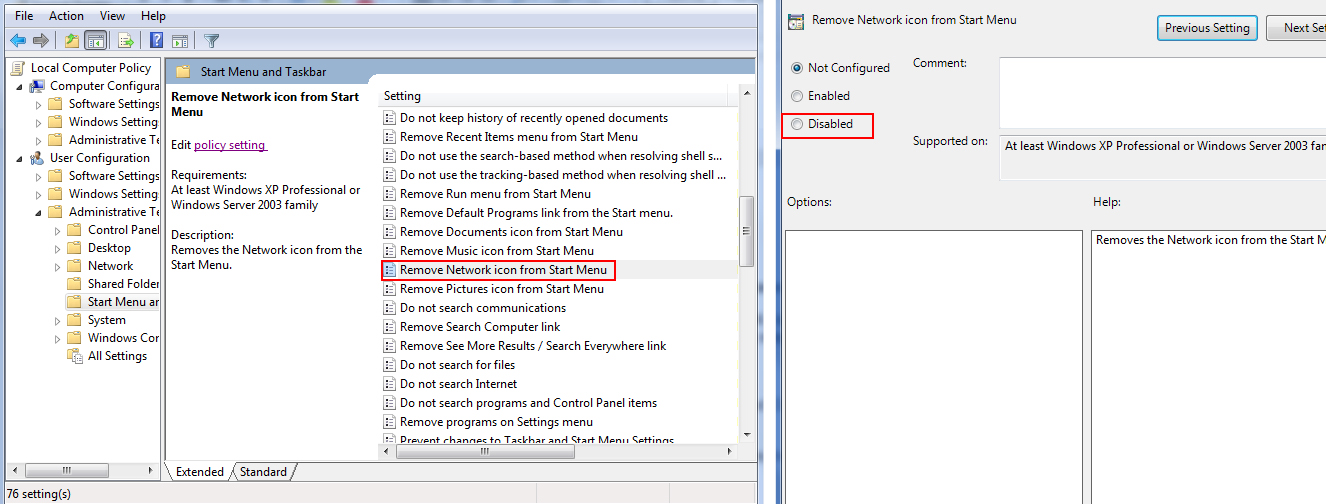Expand Windows Settings under User Configuration
The width and height of the screenshot is (1326, 504).
click(39, 194)
